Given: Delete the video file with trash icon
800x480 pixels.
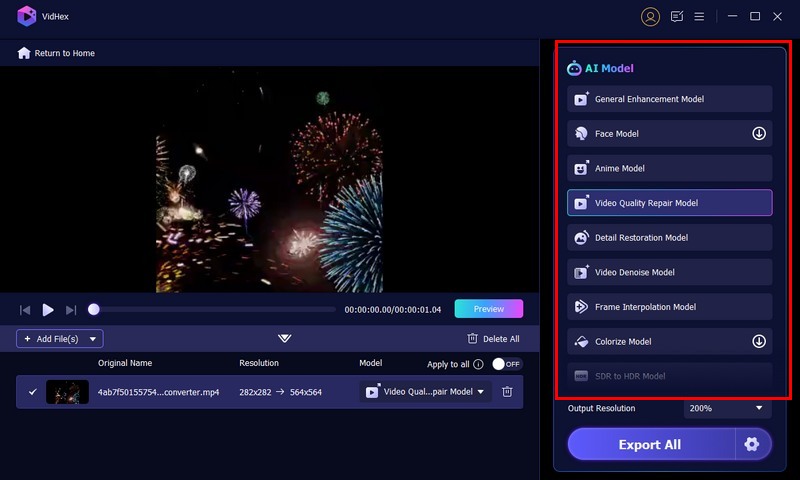Looking at the screenshot, I should coord(507,392).
